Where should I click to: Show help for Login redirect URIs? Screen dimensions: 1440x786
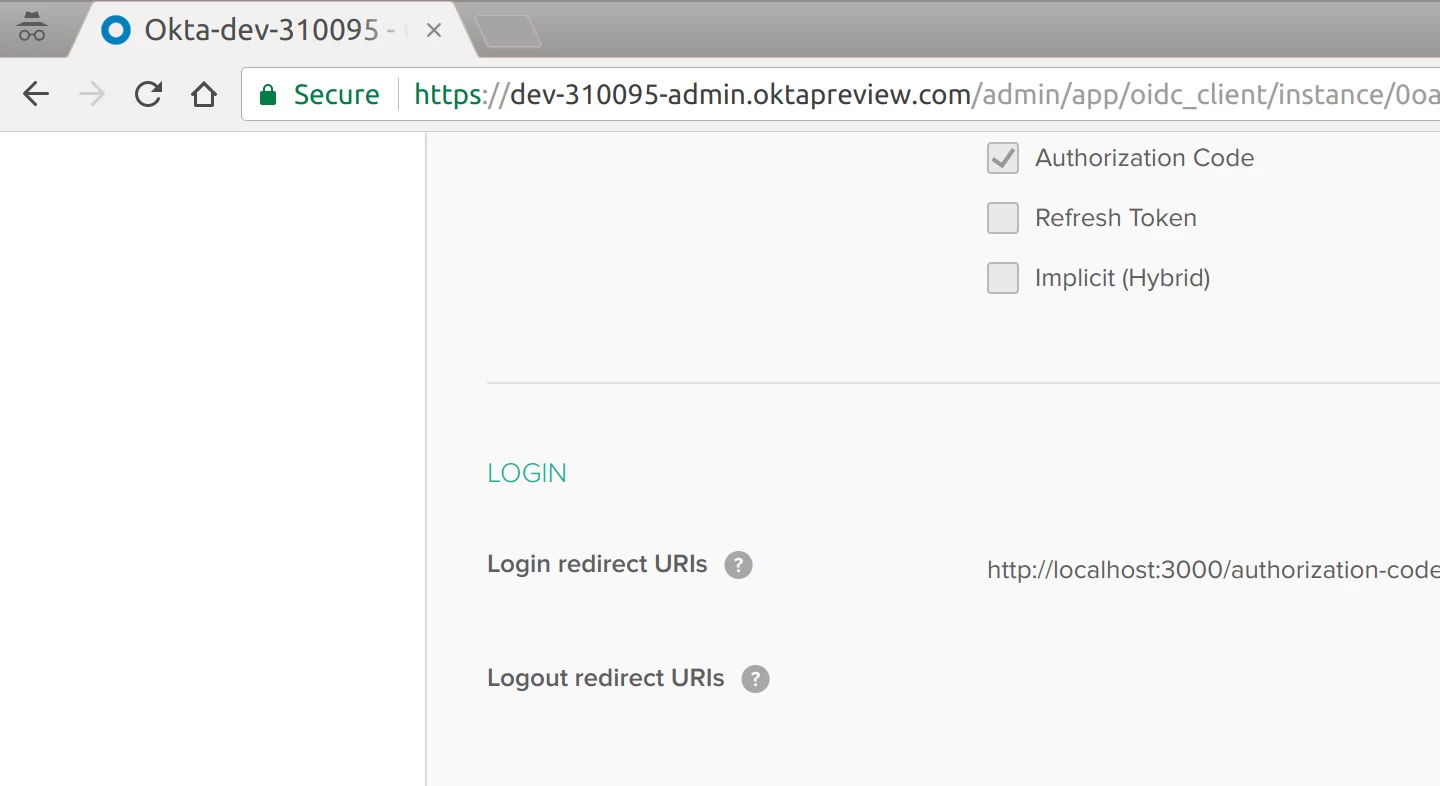pos(738,565)
